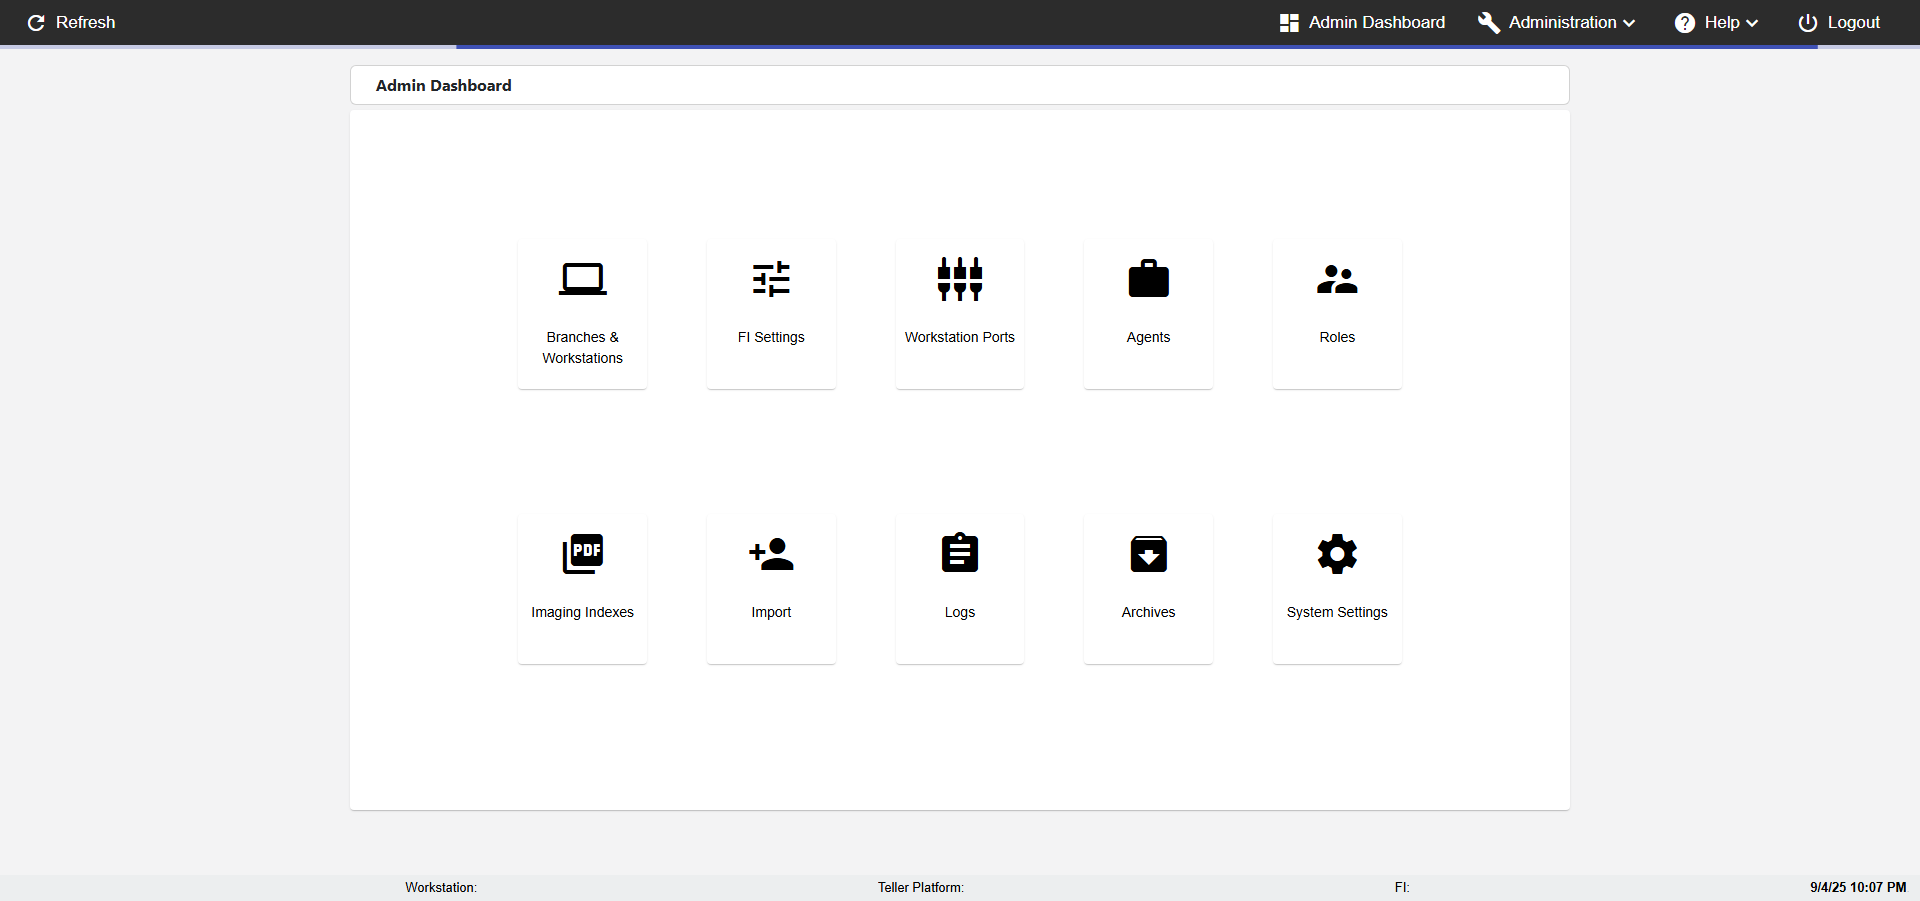
Task: Open the Help menu label
Action: (1722, 22)
